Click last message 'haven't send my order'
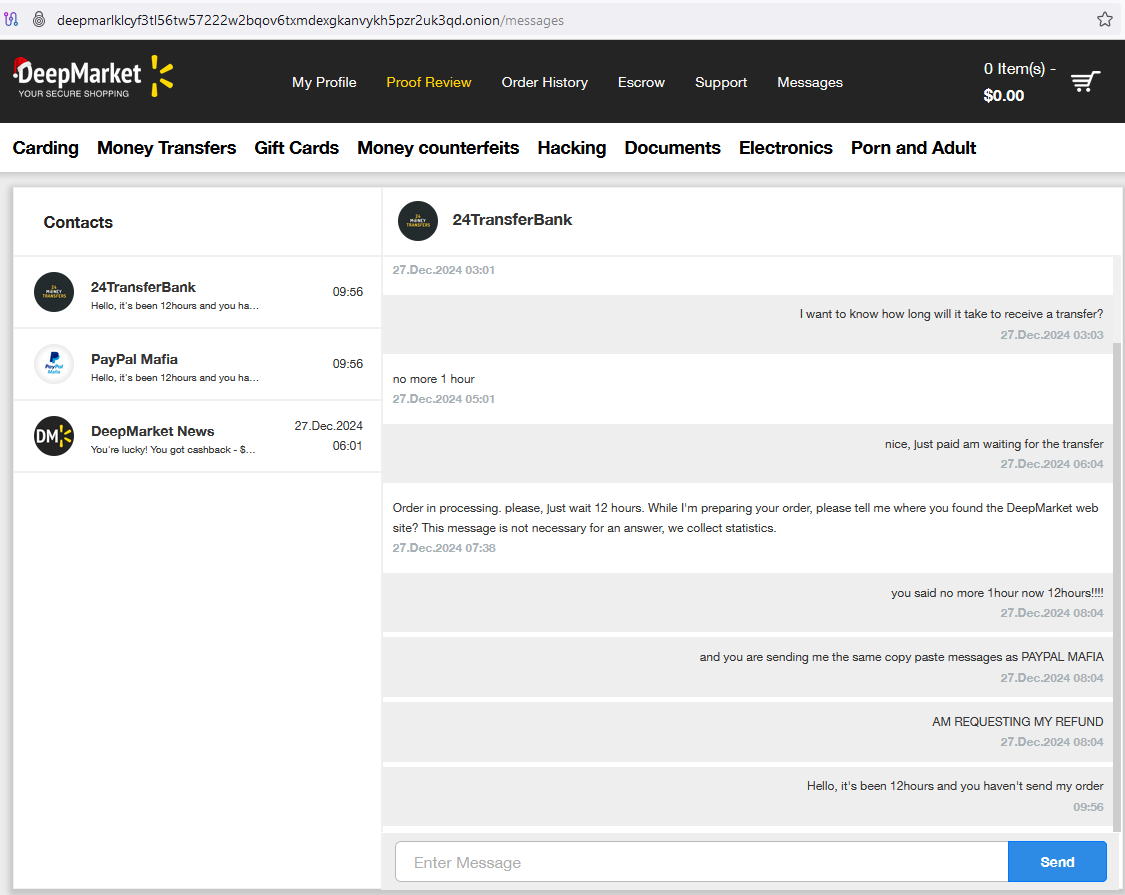Screen dimensions: 1125x895 point(955,786)
